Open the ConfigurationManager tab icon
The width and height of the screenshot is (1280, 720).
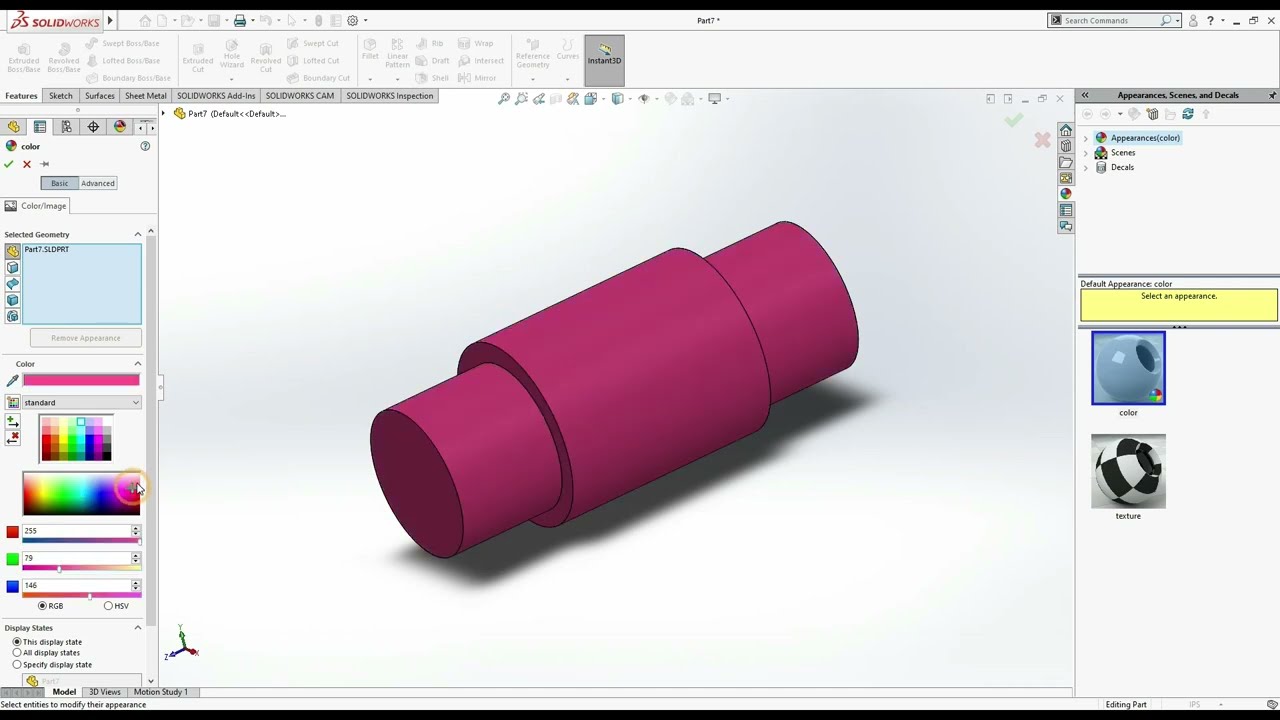tap(66, 127)
